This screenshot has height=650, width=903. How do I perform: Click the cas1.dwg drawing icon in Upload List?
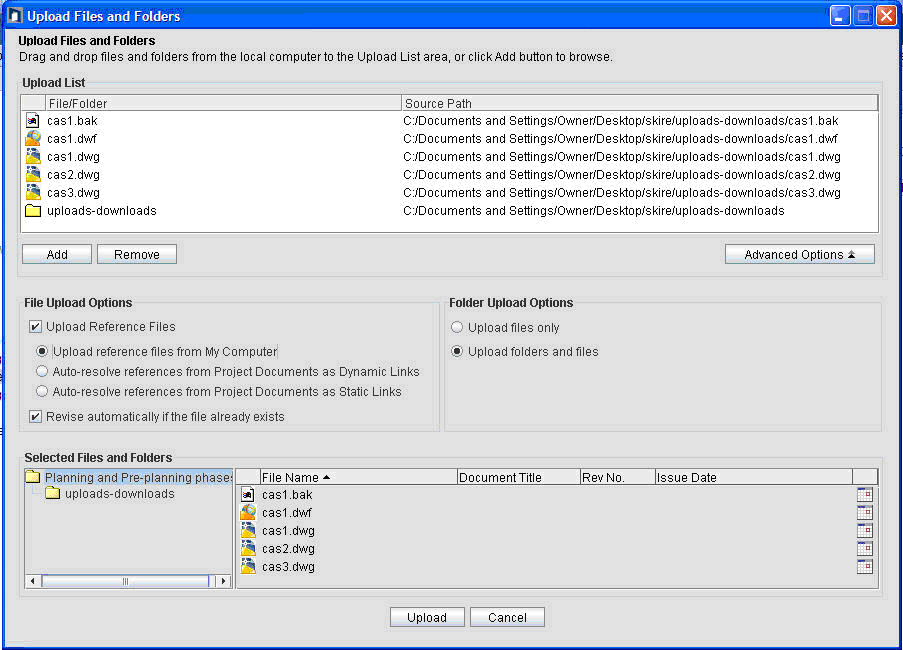(32, 156)
